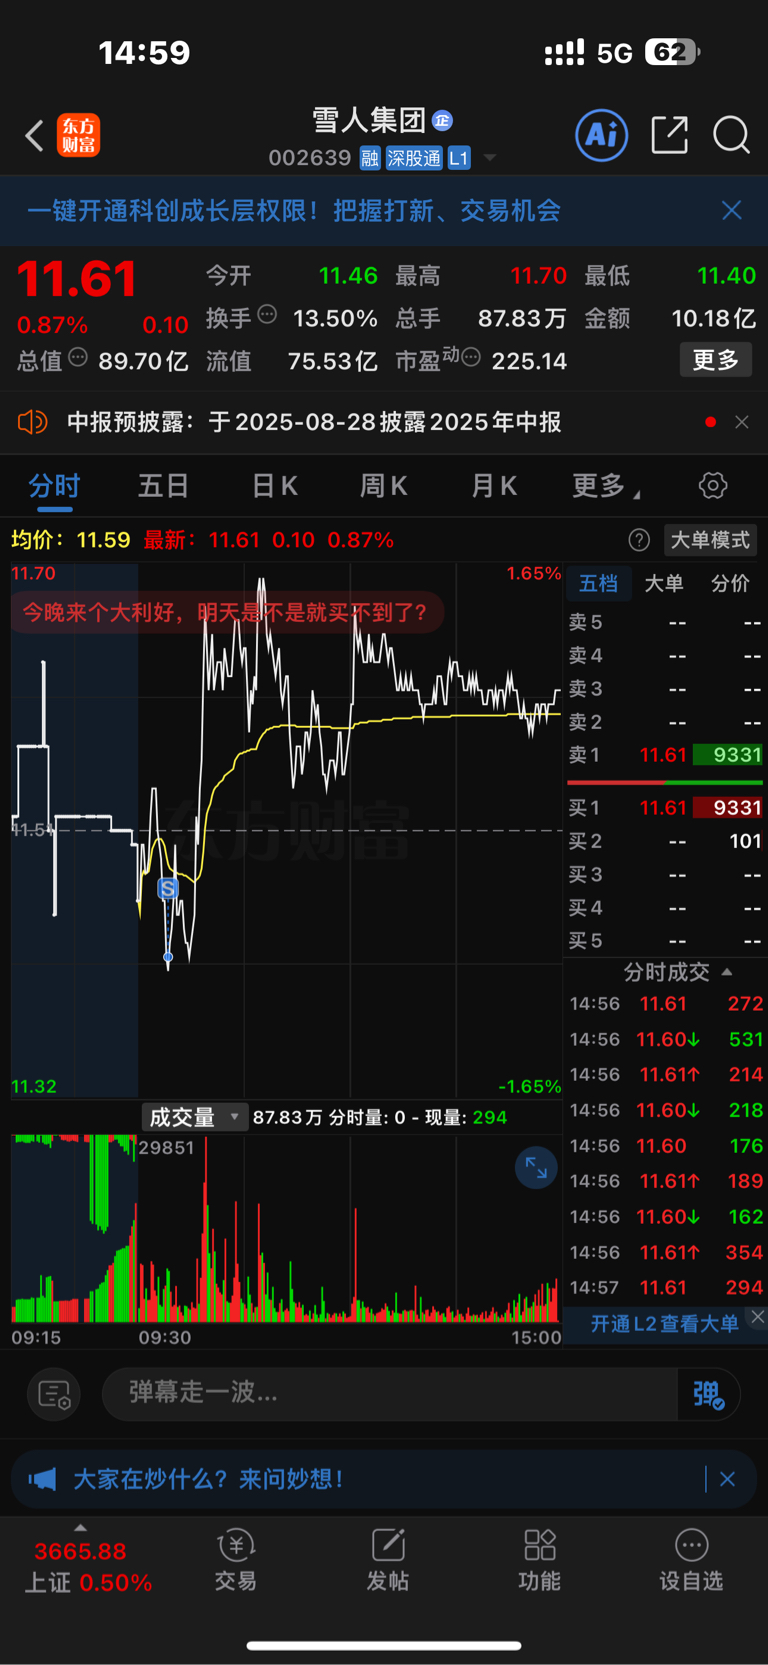Tap the 买2 row with 101
The width and height of the screenshot is (768, 1665).
pyautogui.click(x=665, y=841)
